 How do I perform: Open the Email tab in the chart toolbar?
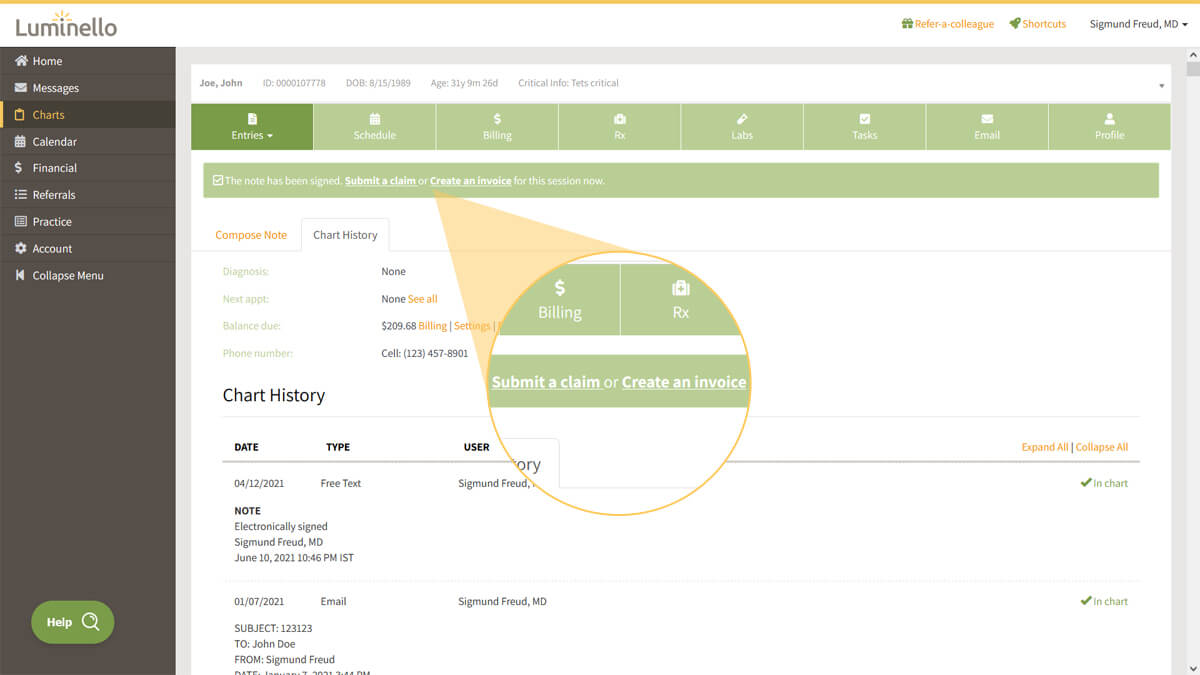[x=987, y=127]
